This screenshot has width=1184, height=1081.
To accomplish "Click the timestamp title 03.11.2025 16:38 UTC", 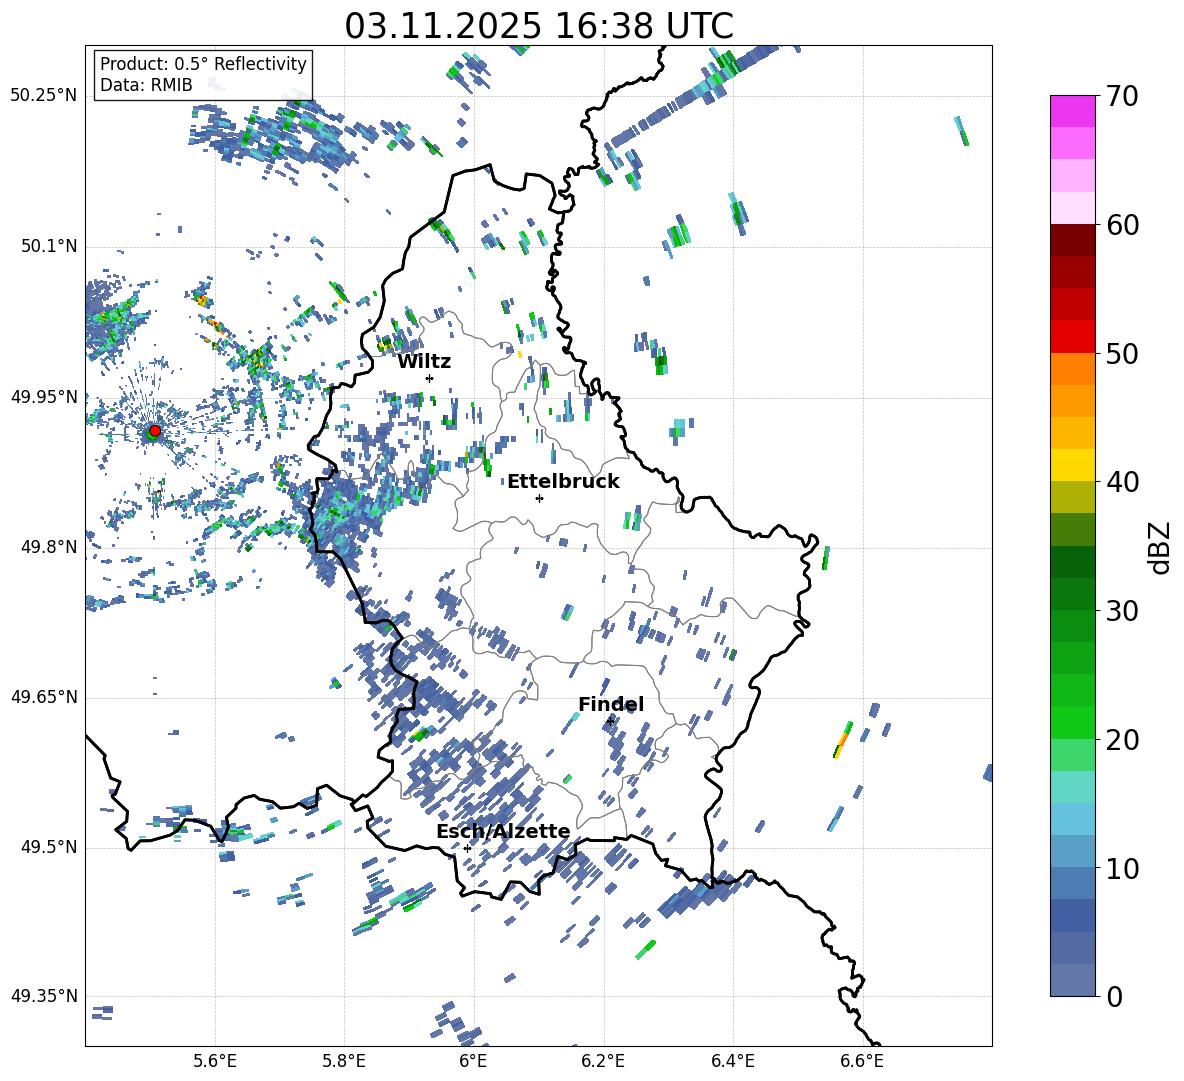I will pyautogui.click(x=538, y=26).
